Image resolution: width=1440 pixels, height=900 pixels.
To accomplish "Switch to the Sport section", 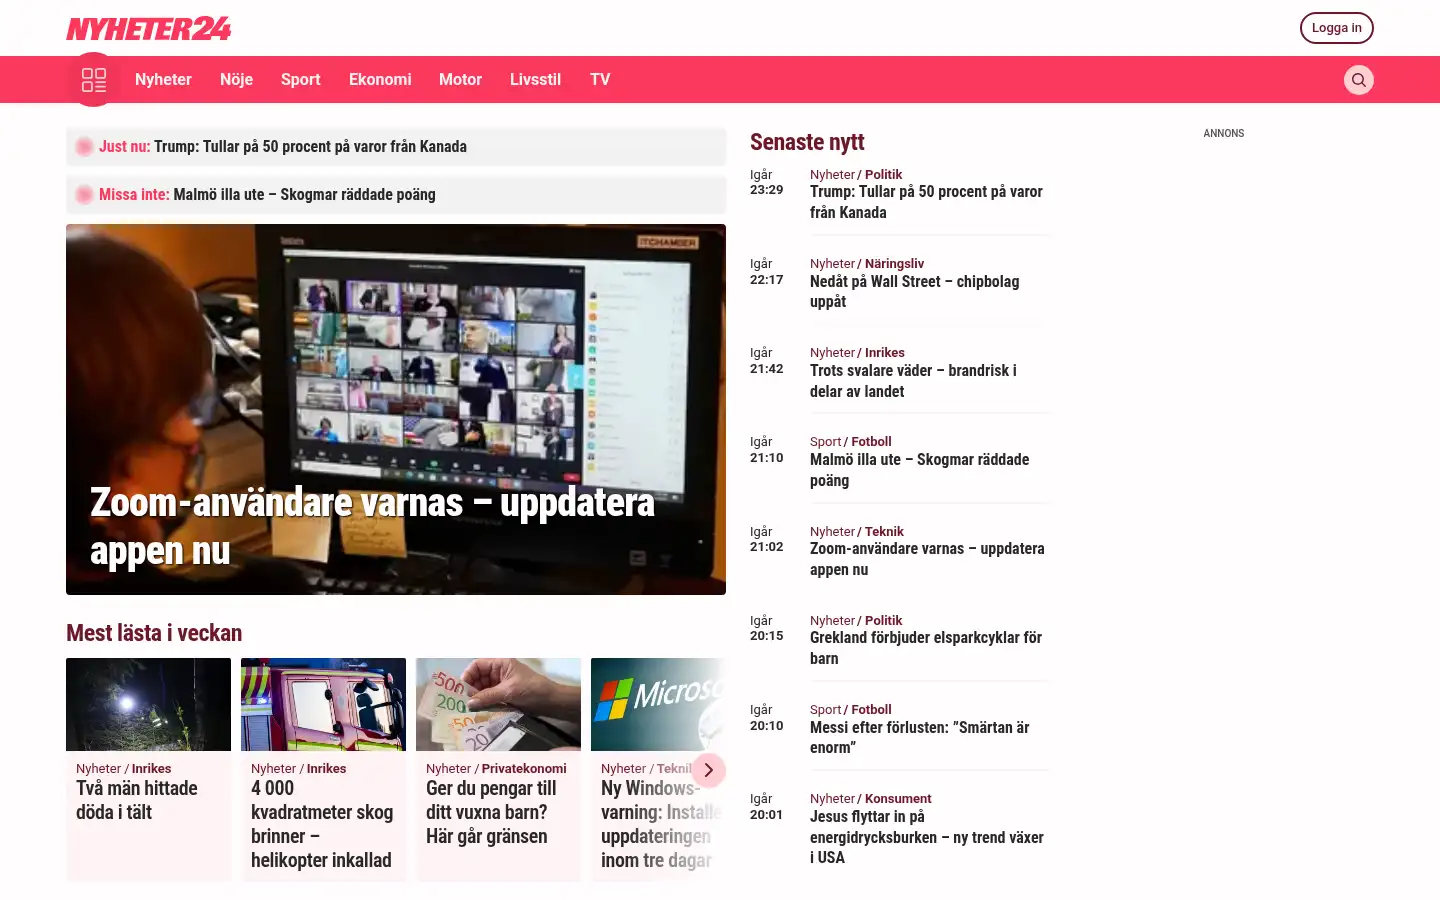I will pyautogui.click(x=300, y=80).
